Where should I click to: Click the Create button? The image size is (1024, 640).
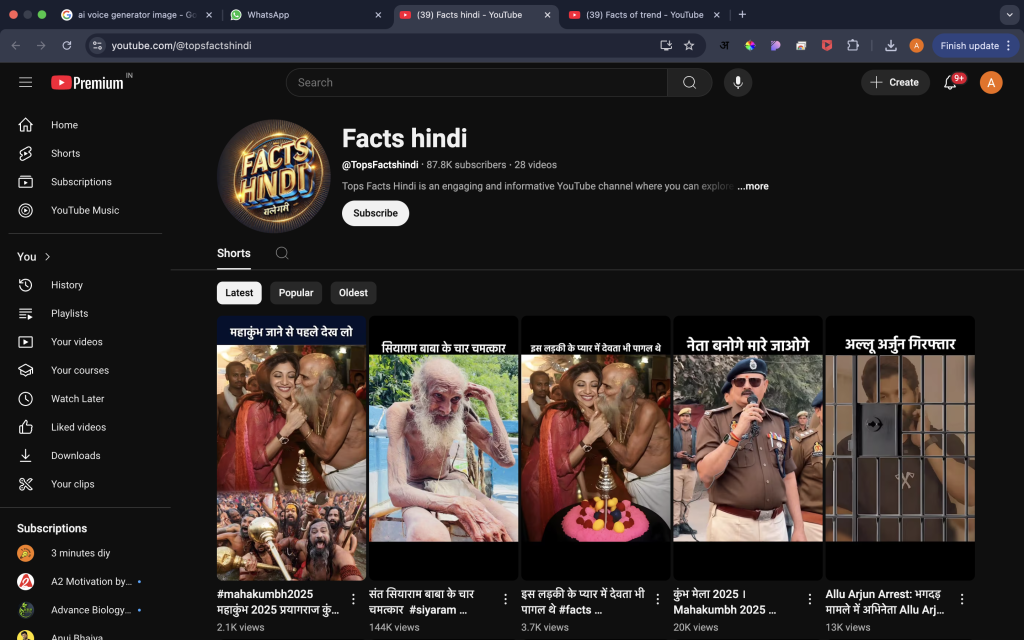coord(895,83)
